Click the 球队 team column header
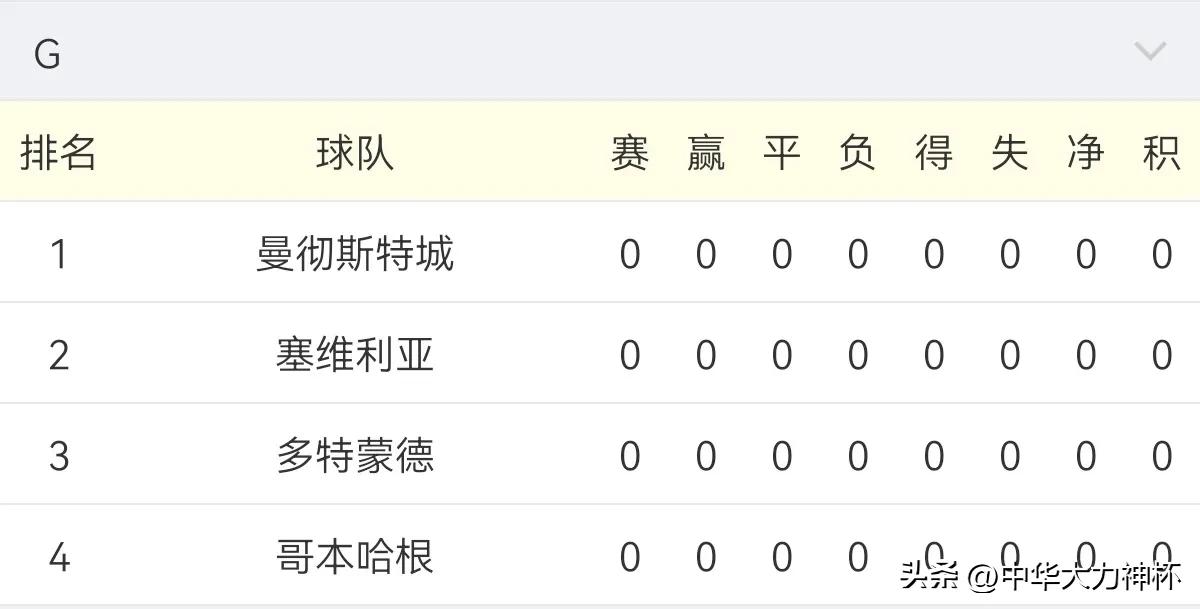 pos(354,152)
